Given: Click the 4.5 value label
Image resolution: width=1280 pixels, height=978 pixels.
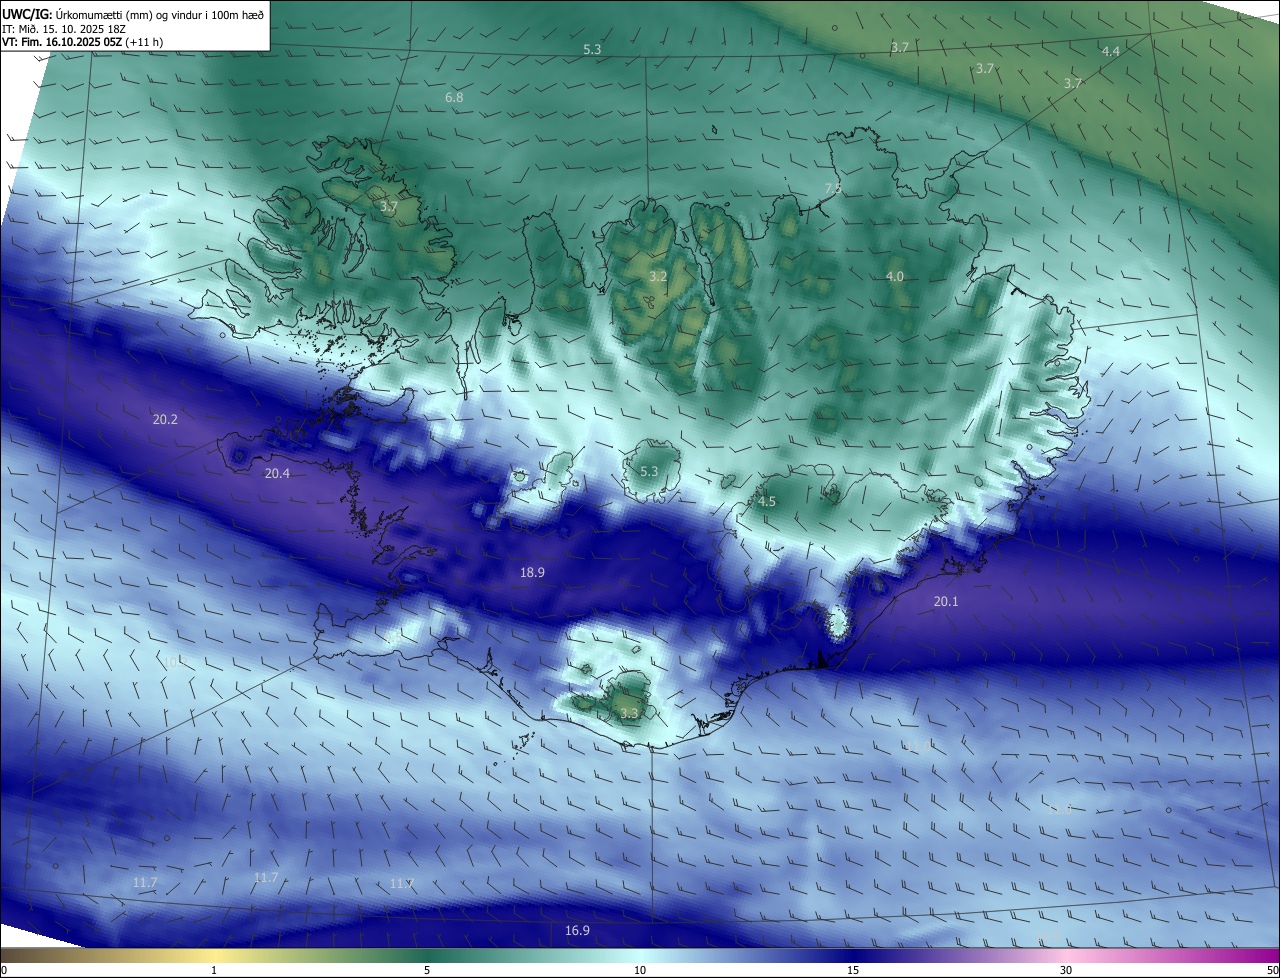Looking at the screenshot, I should pyautogui.click(x=767, y=502).
